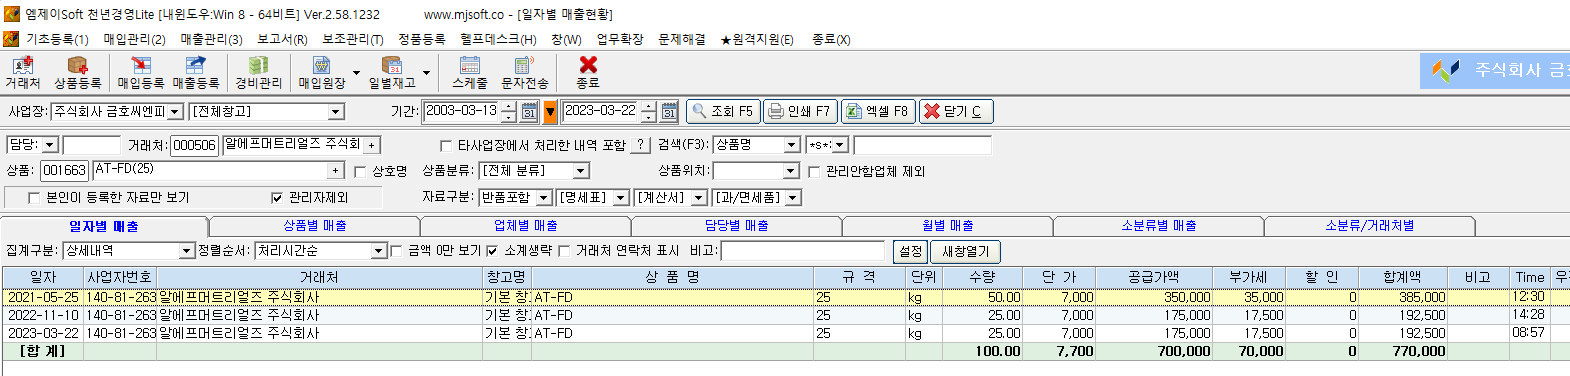Open the 매출관리(3) menu
This screenshot has height=376, width=1570.
pyautogui.click(x=211, y=39)
